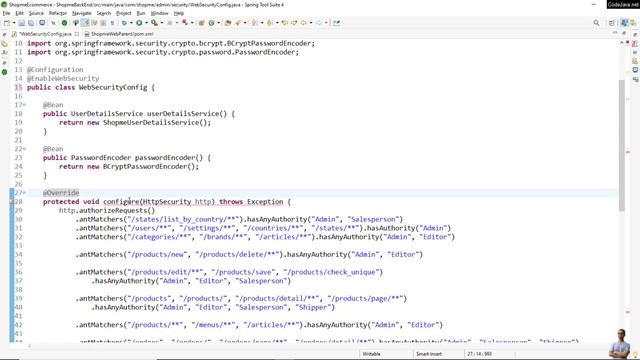This screenshot has width=640, height=360.
Task: Open the Source menu
Action: point(36,13)
